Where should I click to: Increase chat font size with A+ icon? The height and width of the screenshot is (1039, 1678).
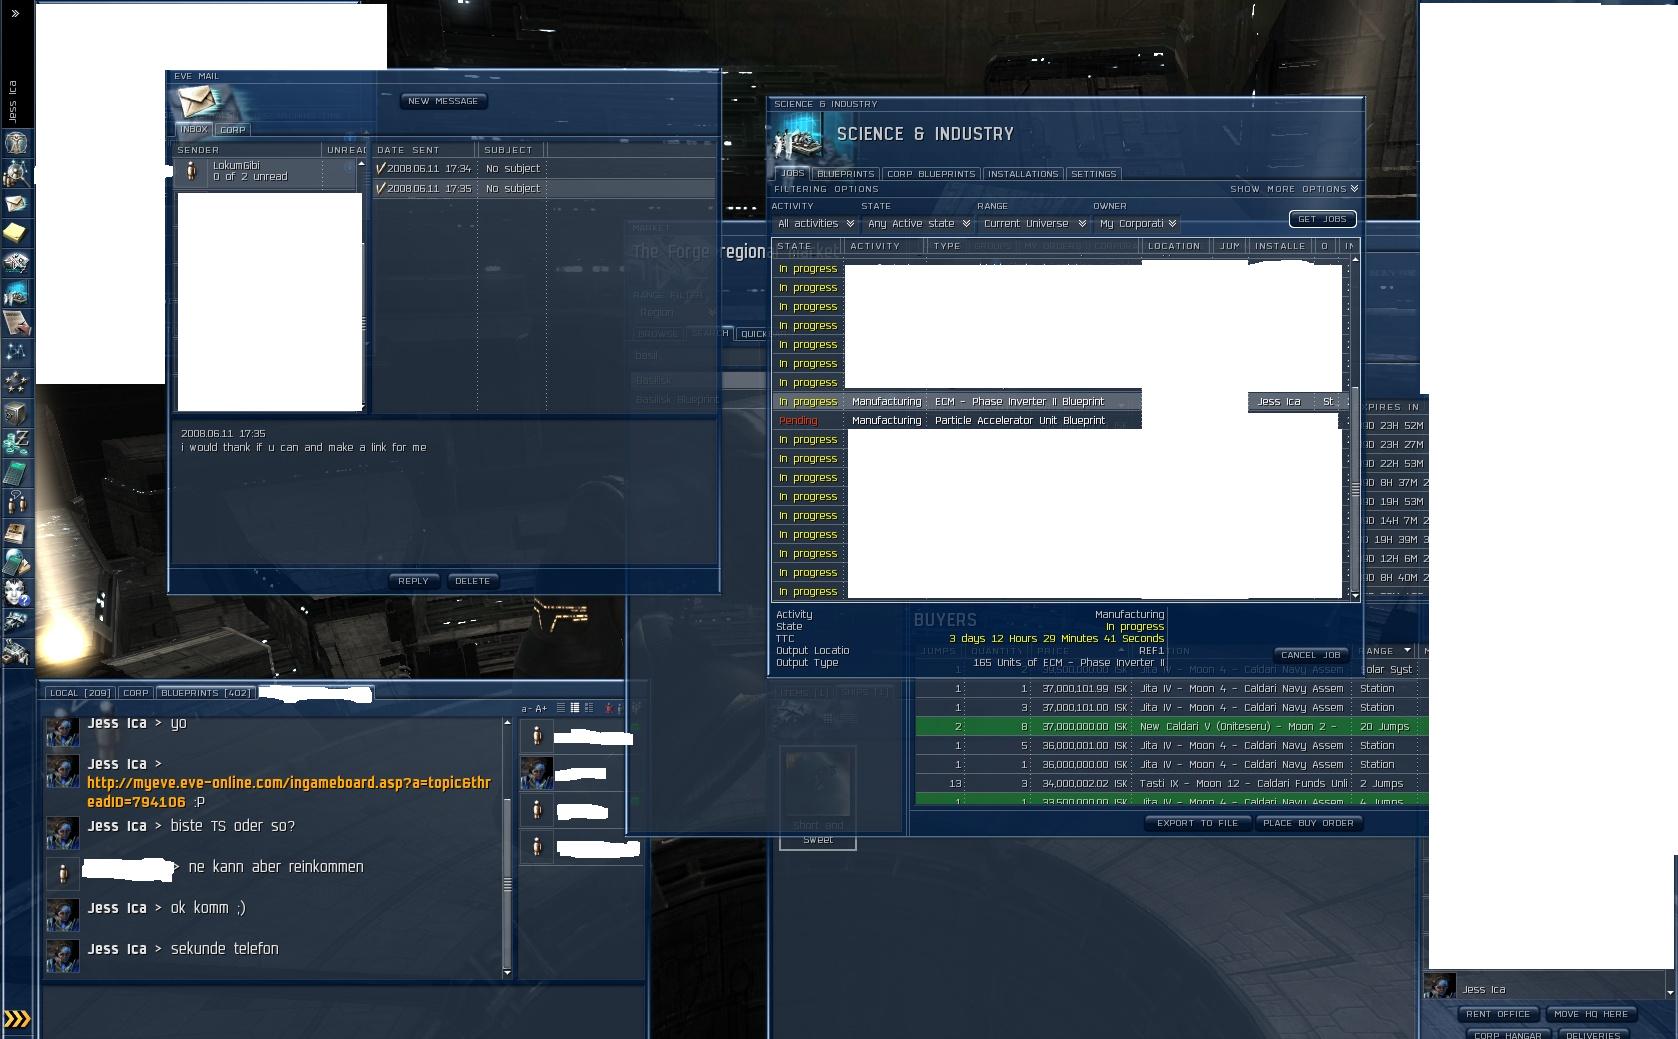[x=541, y=708]
